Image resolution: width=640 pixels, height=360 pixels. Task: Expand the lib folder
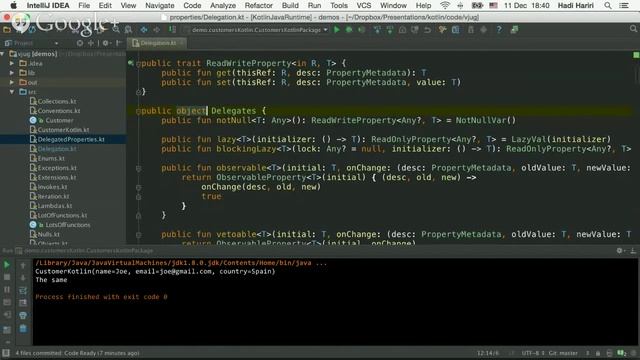point(12,73)
